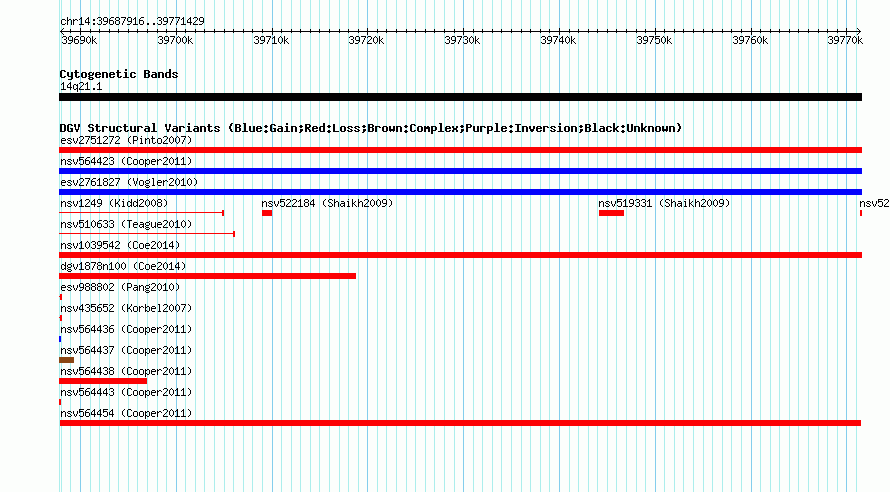The height and width of the screenshot is (492, 890).
Task: Open variant label nsv564438 (Cooper2011)
Action: point(126,371)
